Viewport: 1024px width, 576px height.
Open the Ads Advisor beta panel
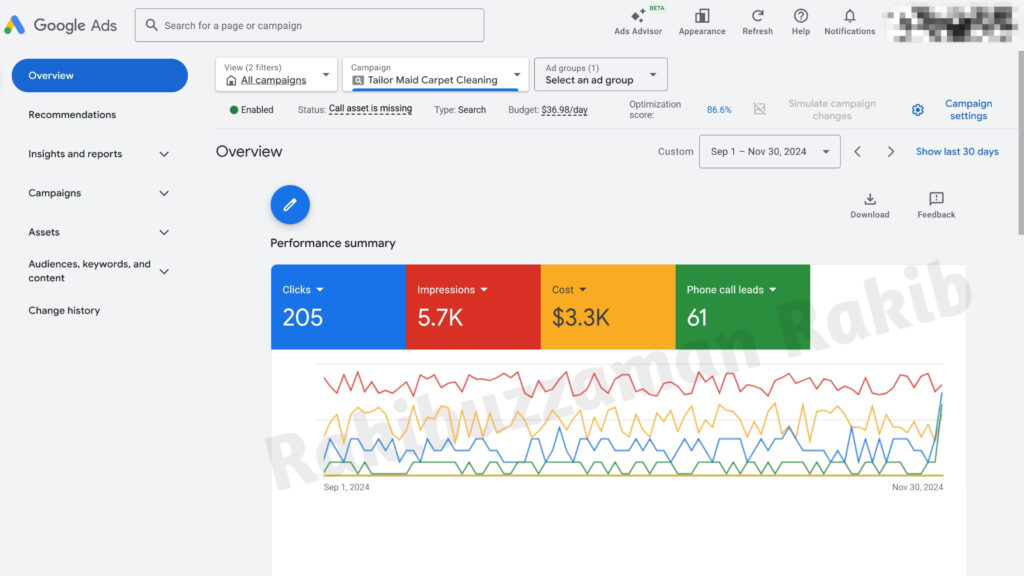pos(637,22)
